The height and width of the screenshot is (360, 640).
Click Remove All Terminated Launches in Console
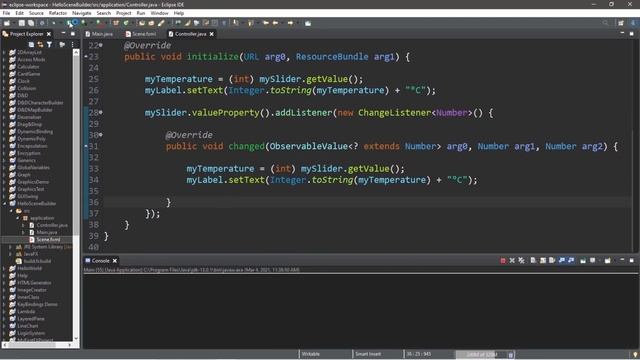(521, 260)
